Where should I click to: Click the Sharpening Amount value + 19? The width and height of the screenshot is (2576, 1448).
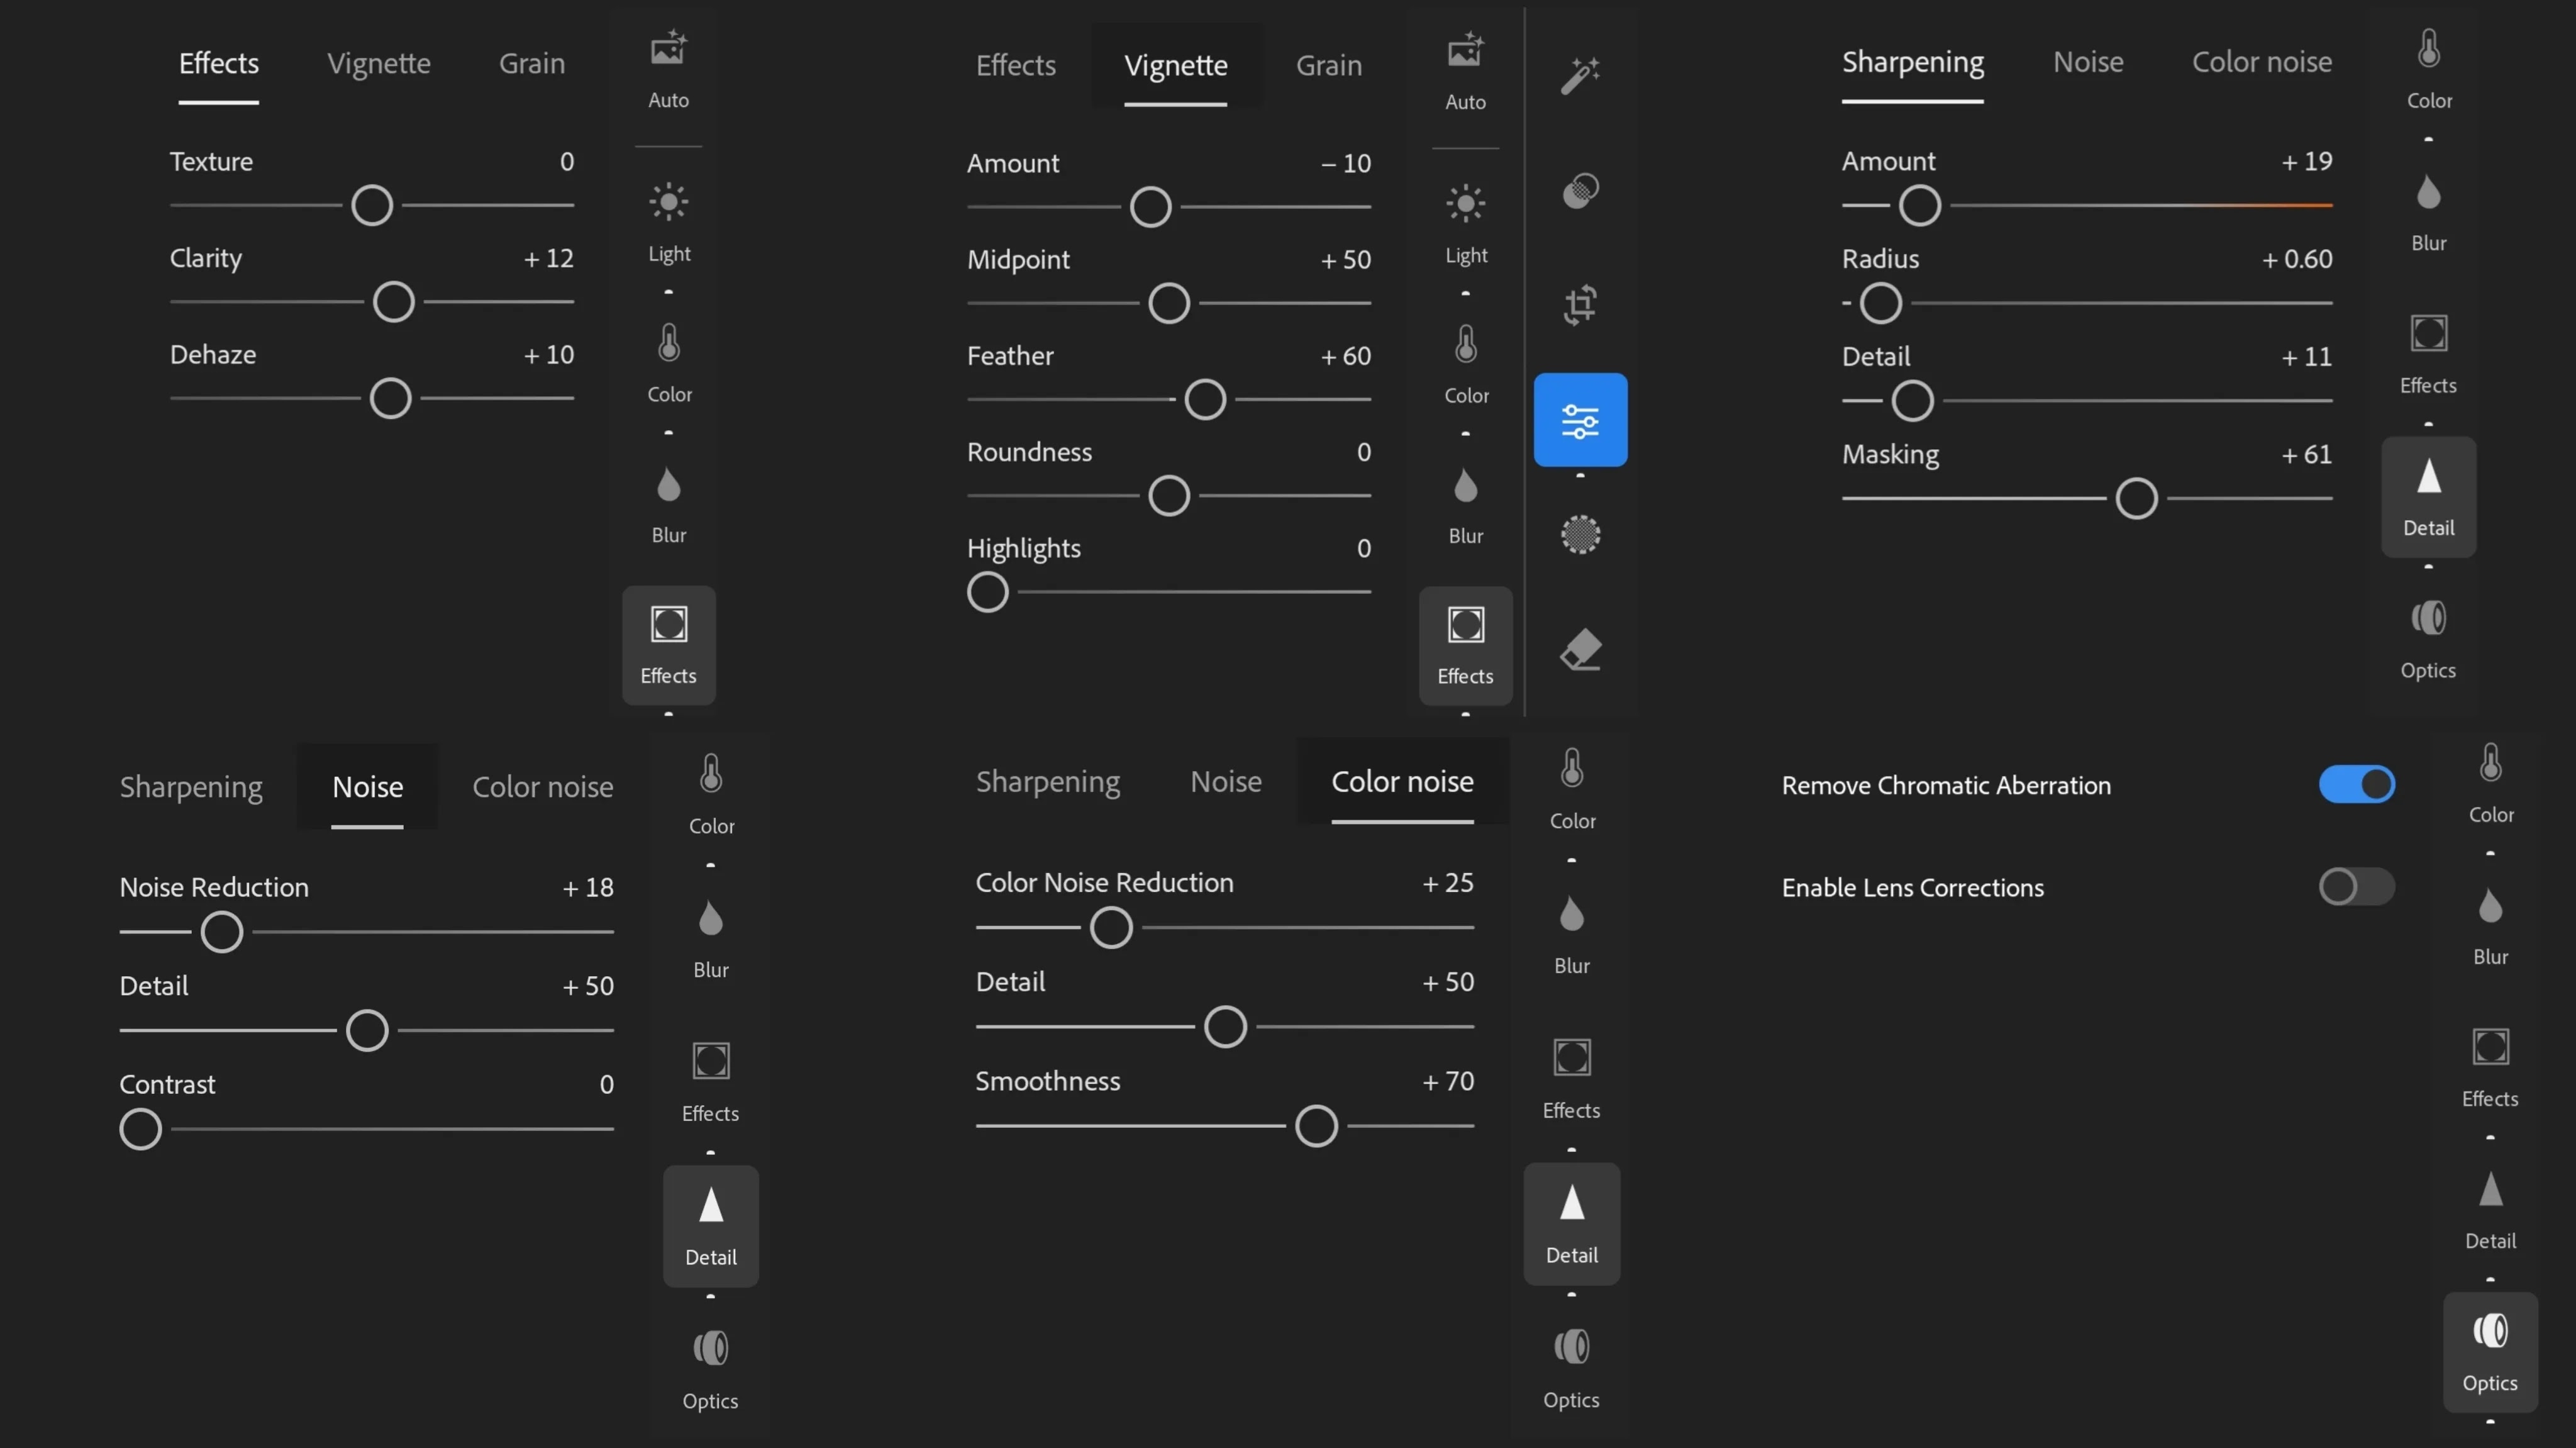click(x=2306, y=161)
